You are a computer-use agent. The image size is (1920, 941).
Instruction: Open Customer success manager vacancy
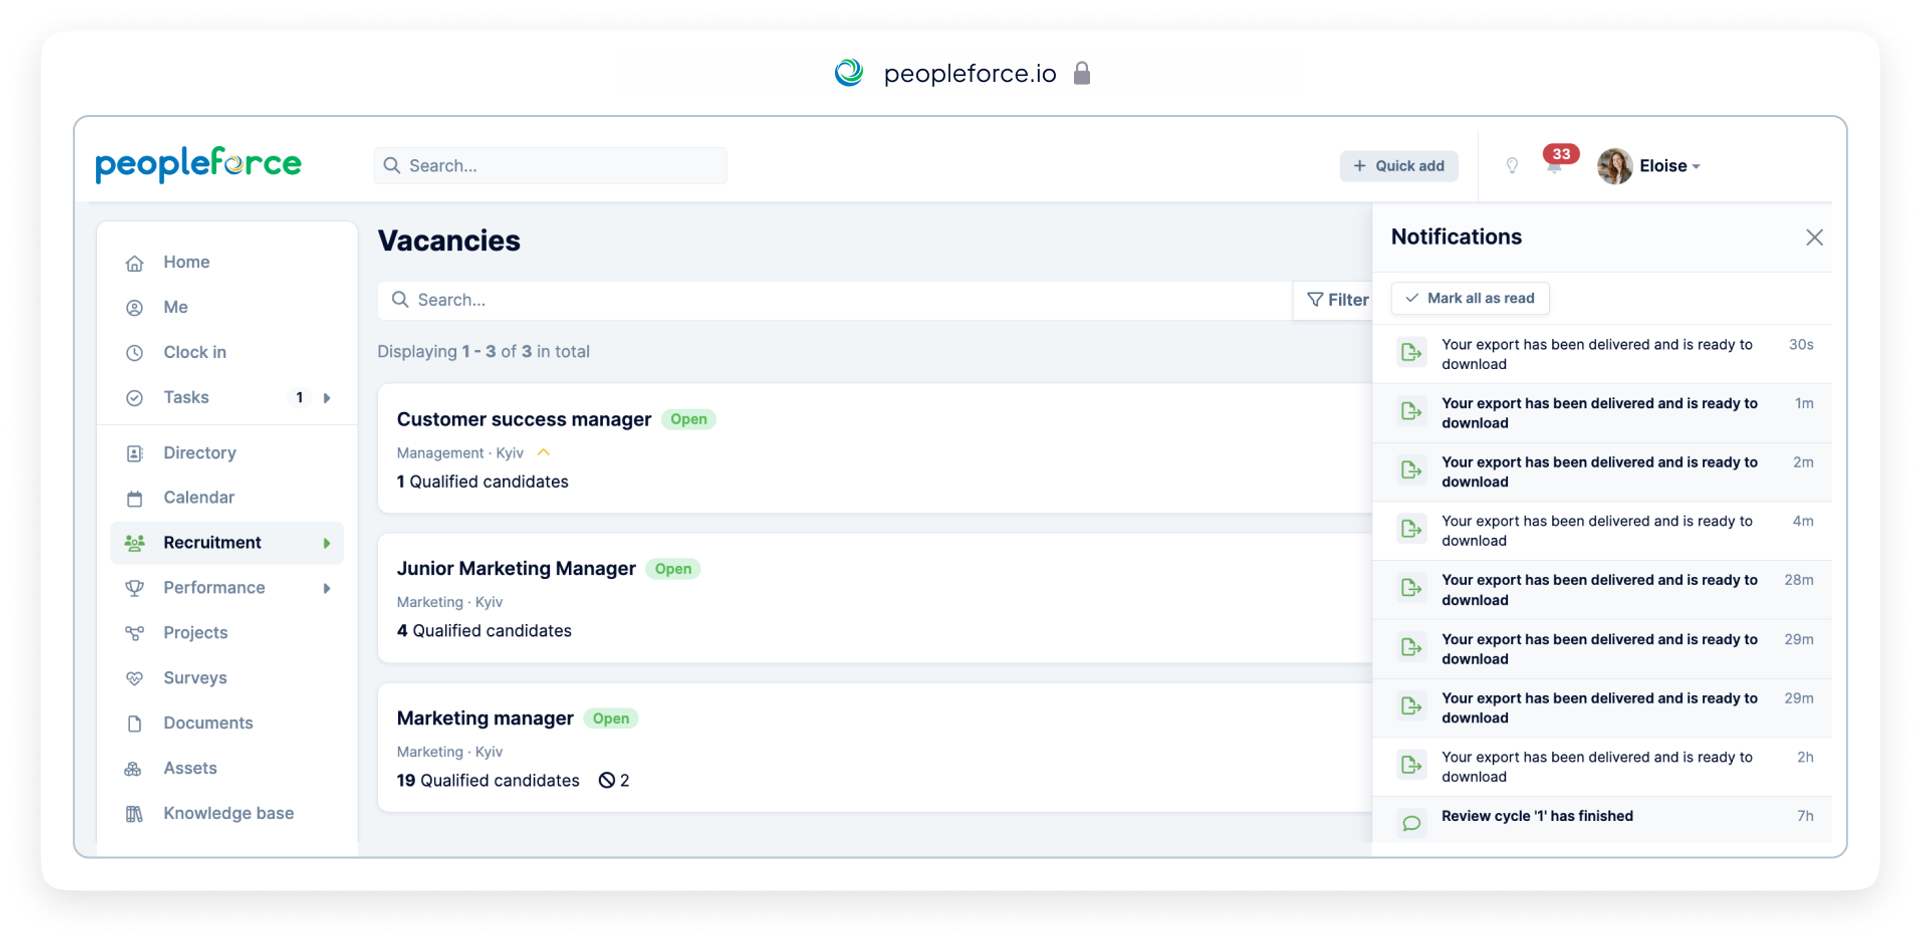click(x=524, y=419)
